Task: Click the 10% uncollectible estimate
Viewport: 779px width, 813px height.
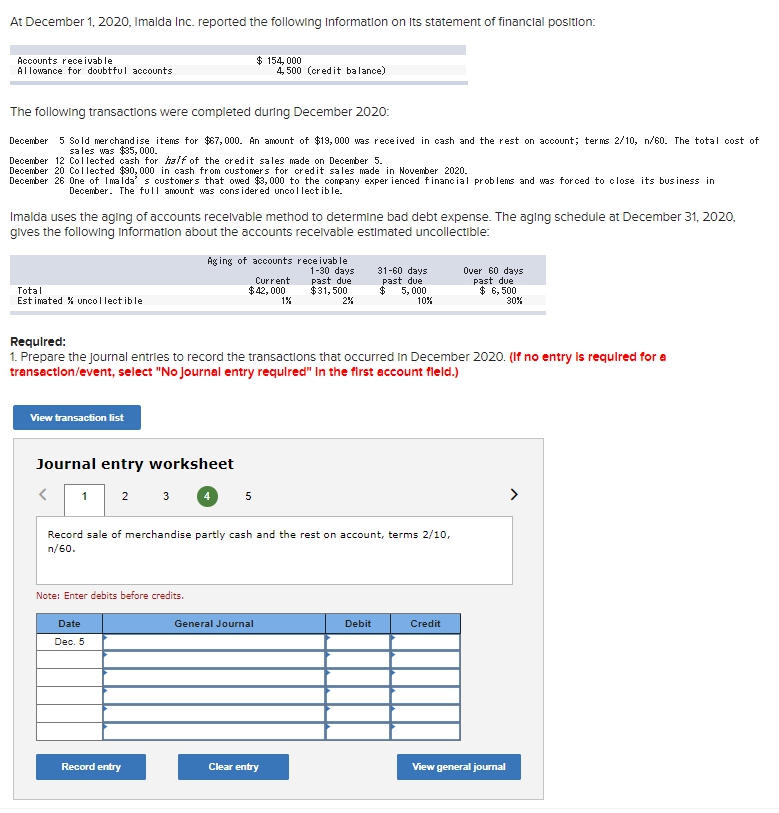Action: (425, 301)
